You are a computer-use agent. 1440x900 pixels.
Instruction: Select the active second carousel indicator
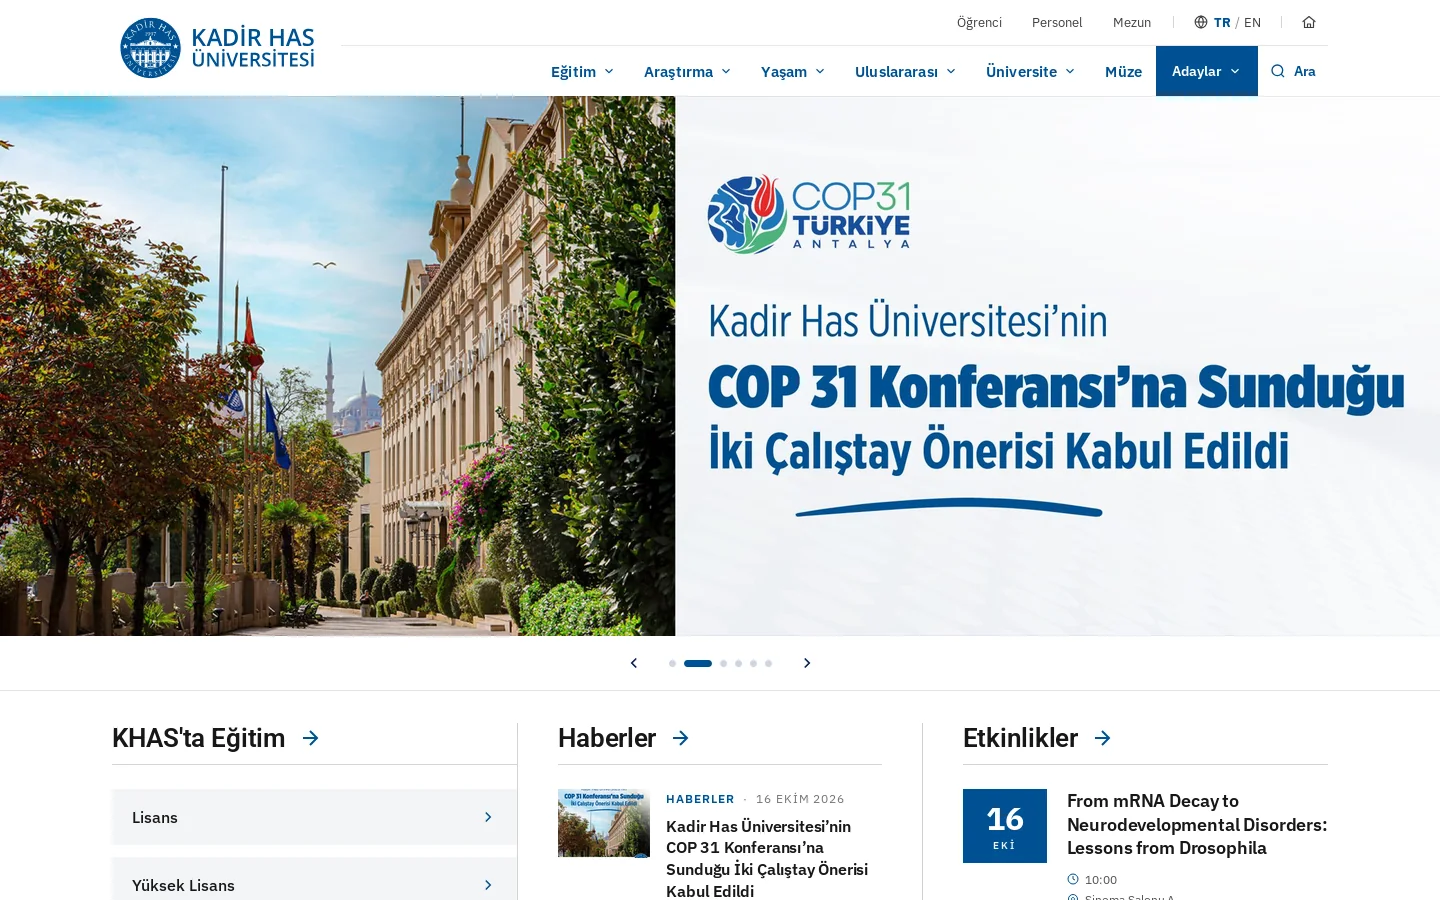coord(698,663)
